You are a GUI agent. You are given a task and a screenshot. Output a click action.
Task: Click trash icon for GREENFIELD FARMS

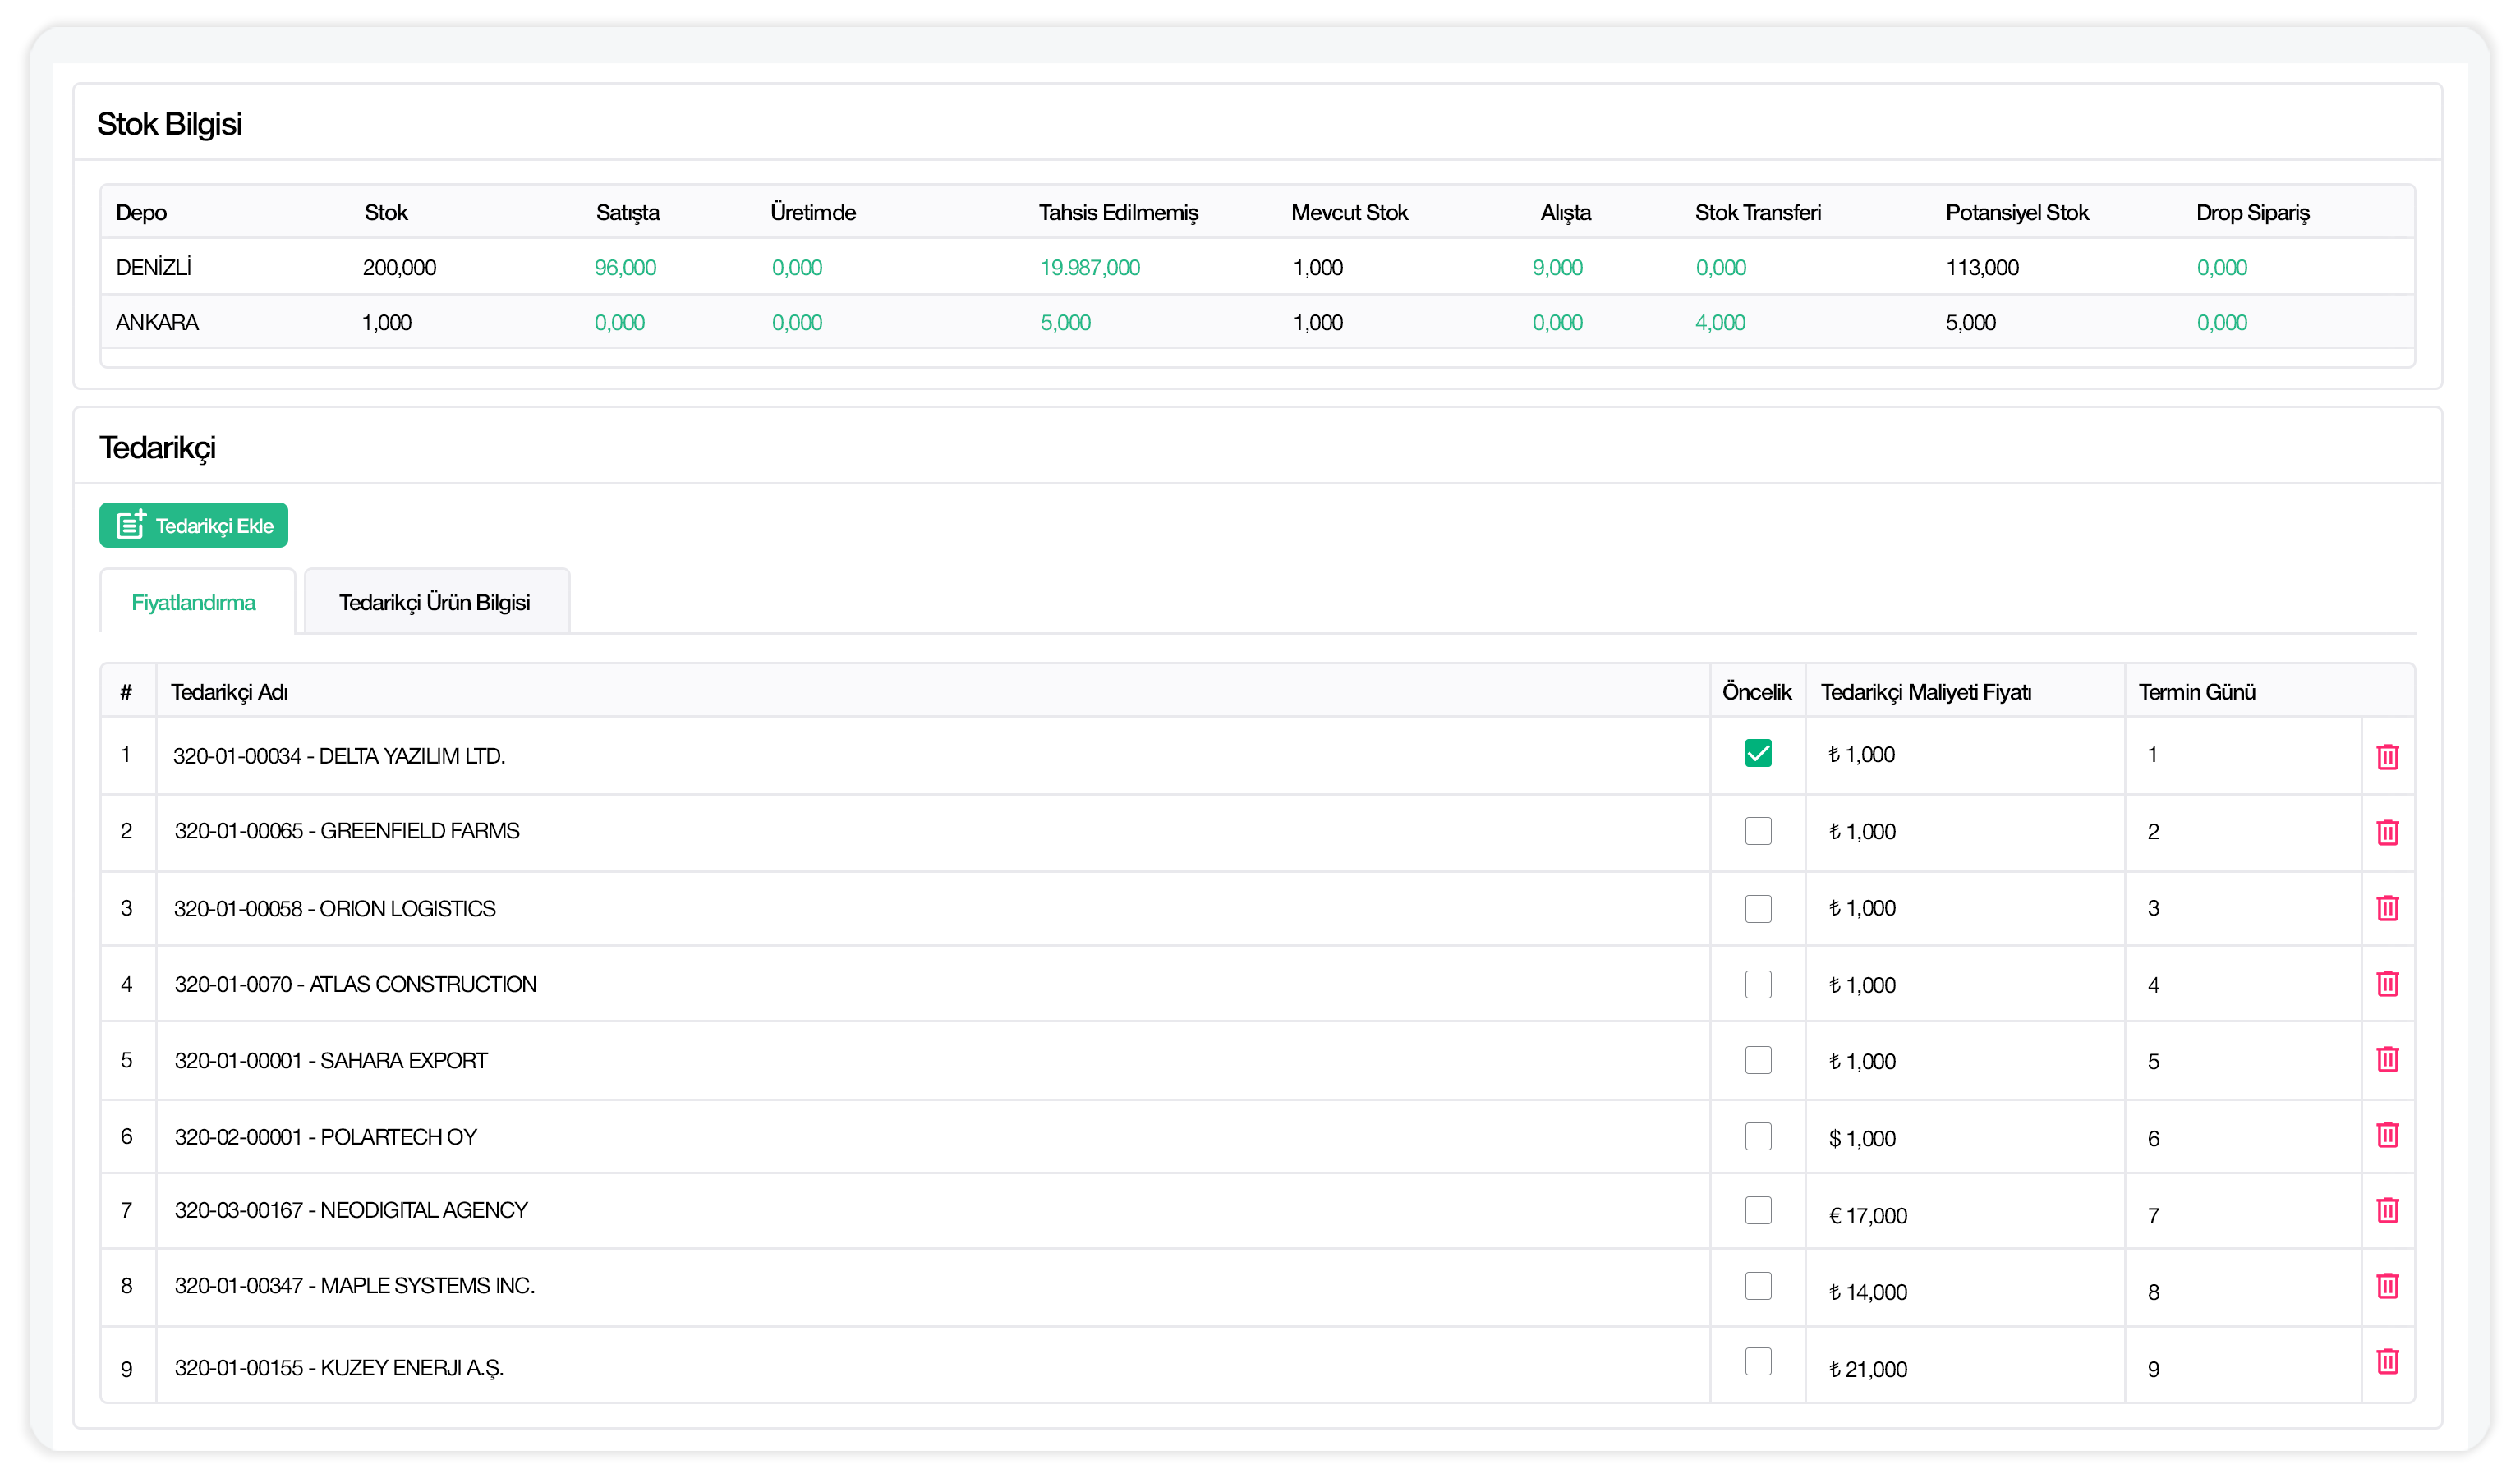point(2387,832)
